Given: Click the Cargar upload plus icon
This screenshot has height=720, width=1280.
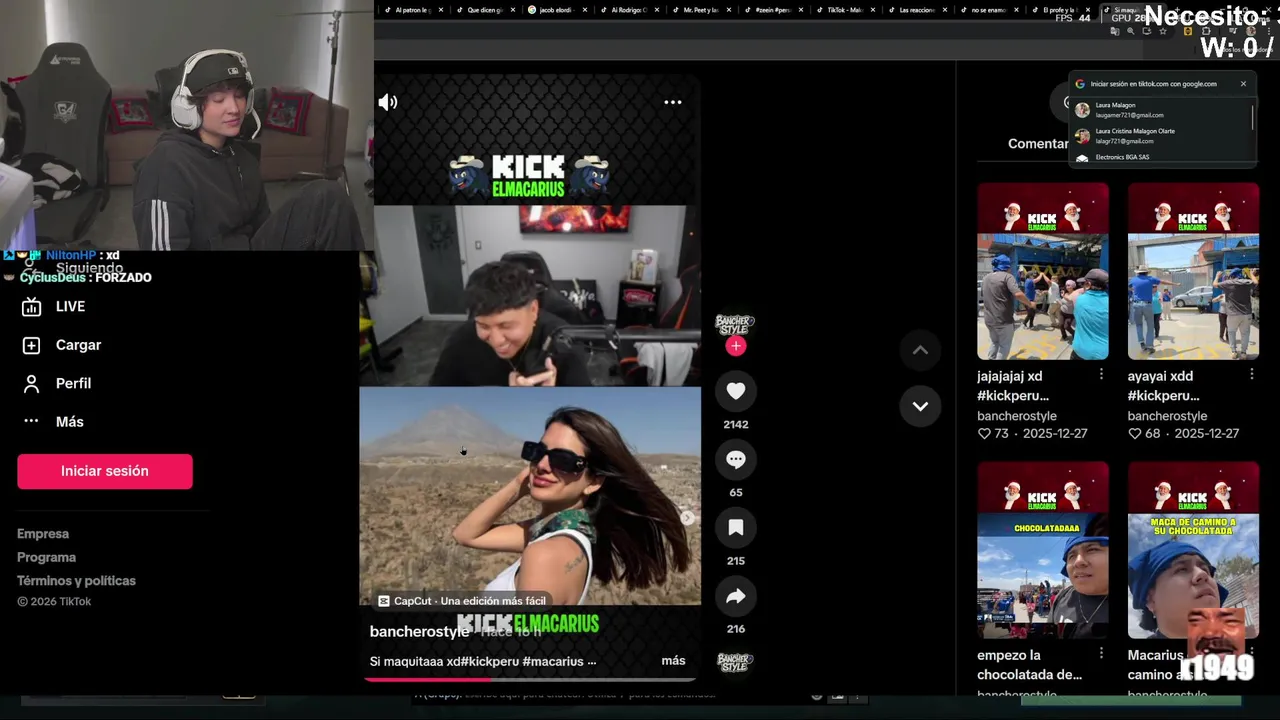Looking at the screenshot, I should click(x=31, y=345).
